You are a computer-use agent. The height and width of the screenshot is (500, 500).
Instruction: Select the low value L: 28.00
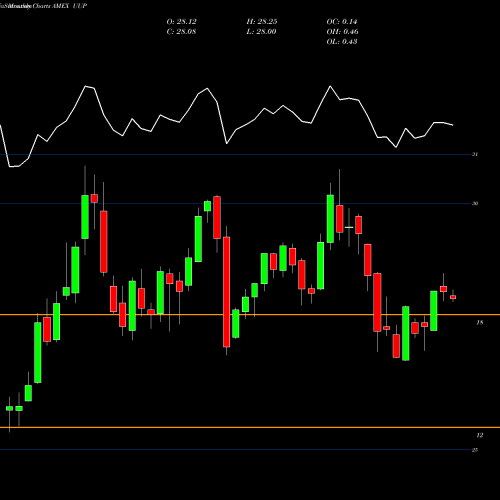click(261, 32)
